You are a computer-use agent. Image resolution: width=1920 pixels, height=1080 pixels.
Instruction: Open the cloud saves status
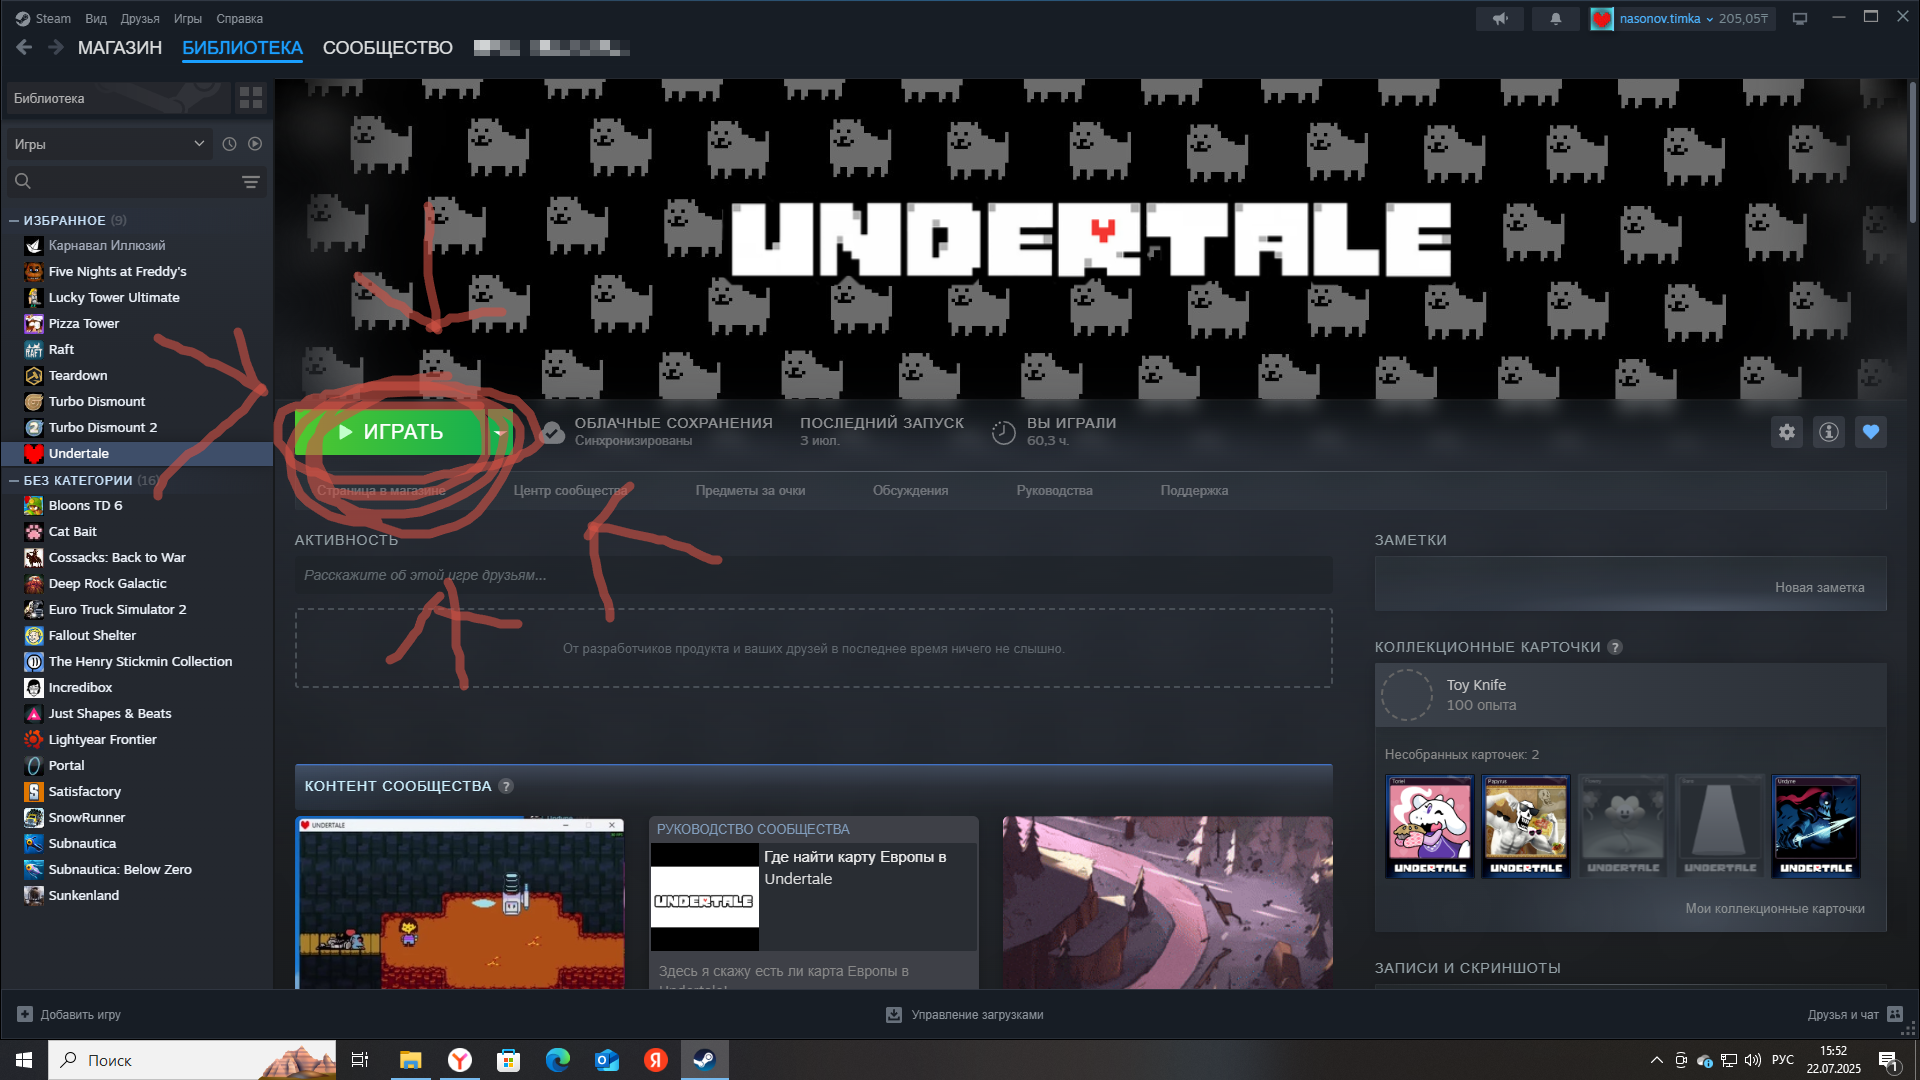tap(657, 432)
